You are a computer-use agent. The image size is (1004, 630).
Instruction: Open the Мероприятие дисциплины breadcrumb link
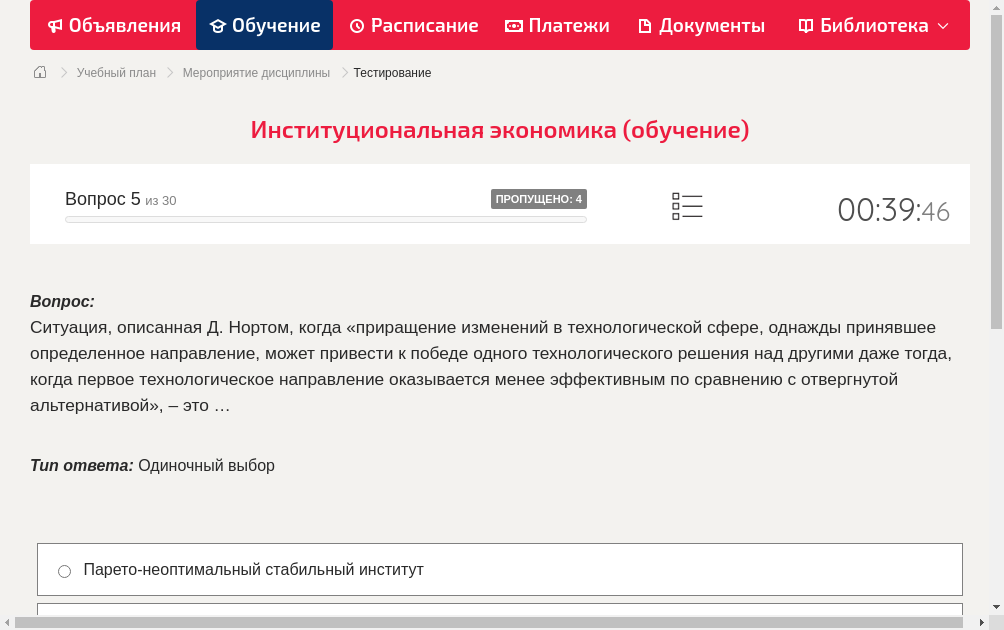pos(256,73)
